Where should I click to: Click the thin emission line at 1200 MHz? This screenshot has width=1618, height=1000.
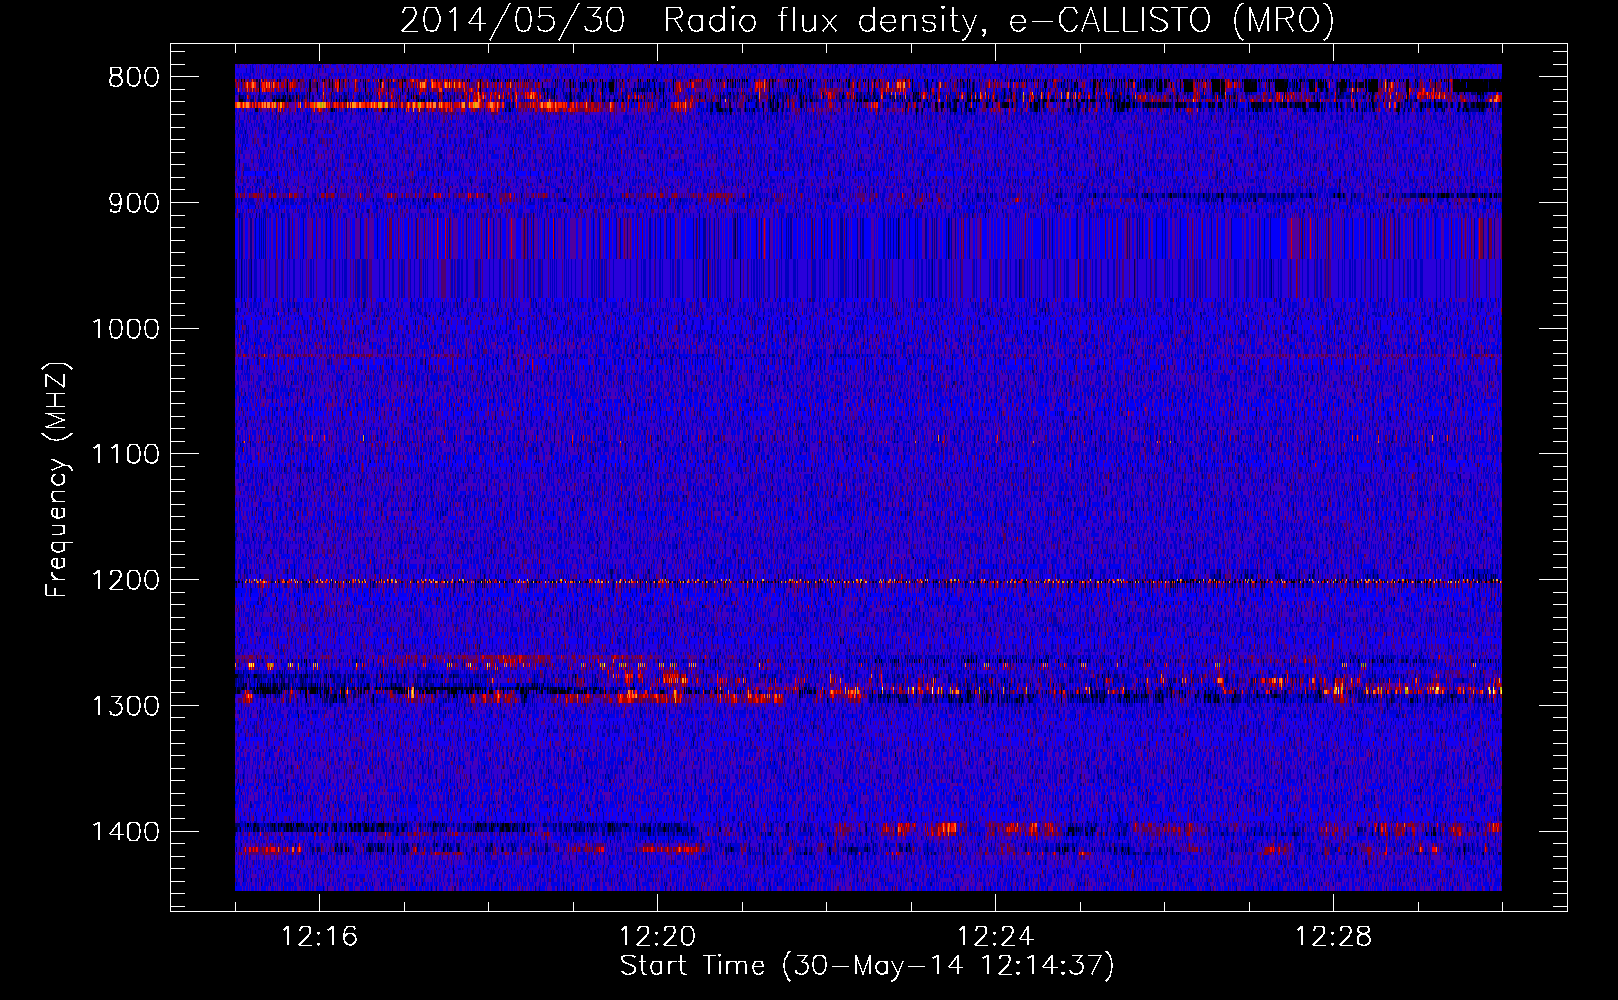868,581
